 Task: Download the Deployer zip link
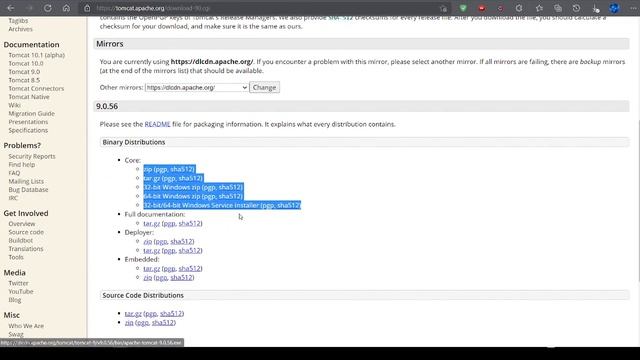[148, 241]
